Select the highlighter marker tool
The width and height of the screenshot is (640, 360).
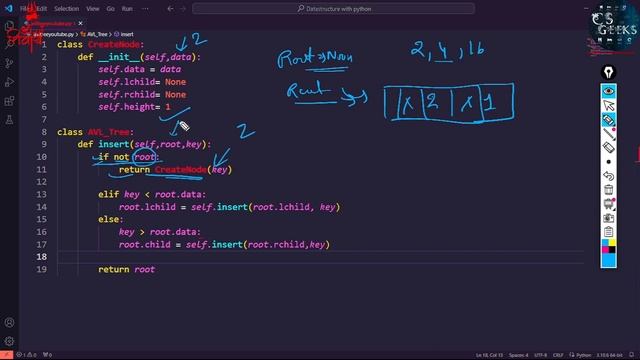point(609,120)
